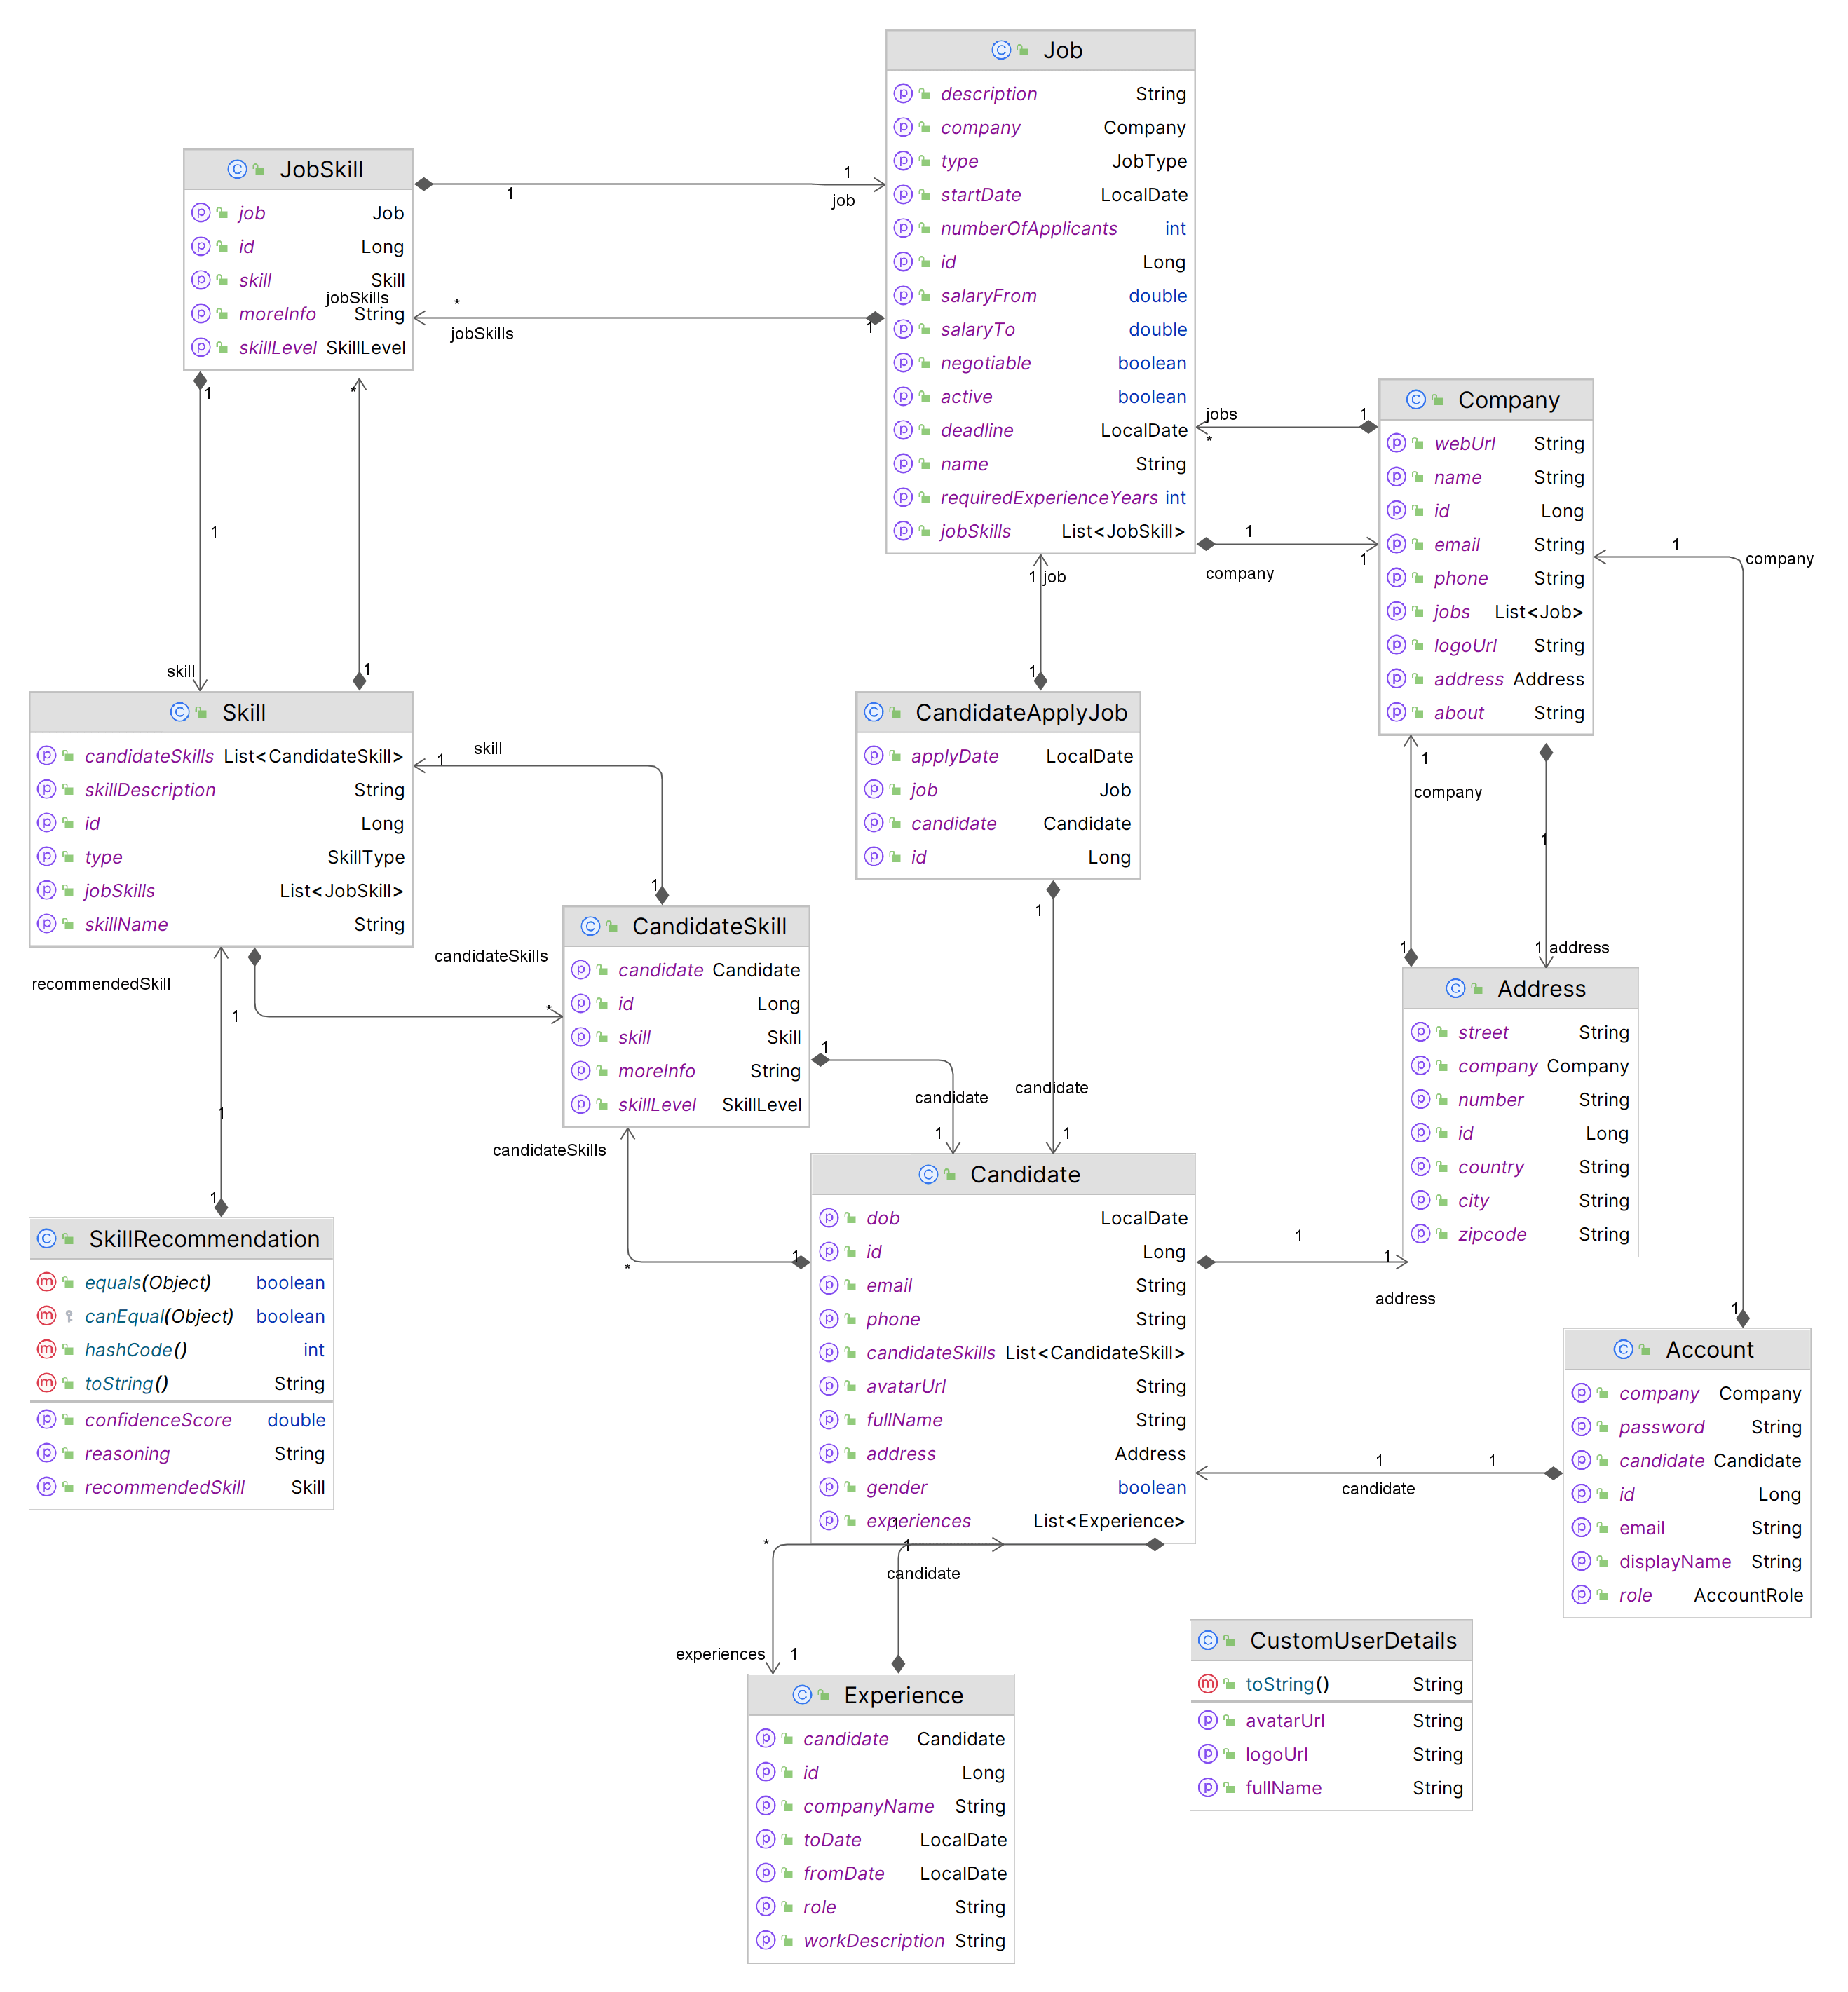Click the recommendedSkill relationship label below Skill

(101, 984)
